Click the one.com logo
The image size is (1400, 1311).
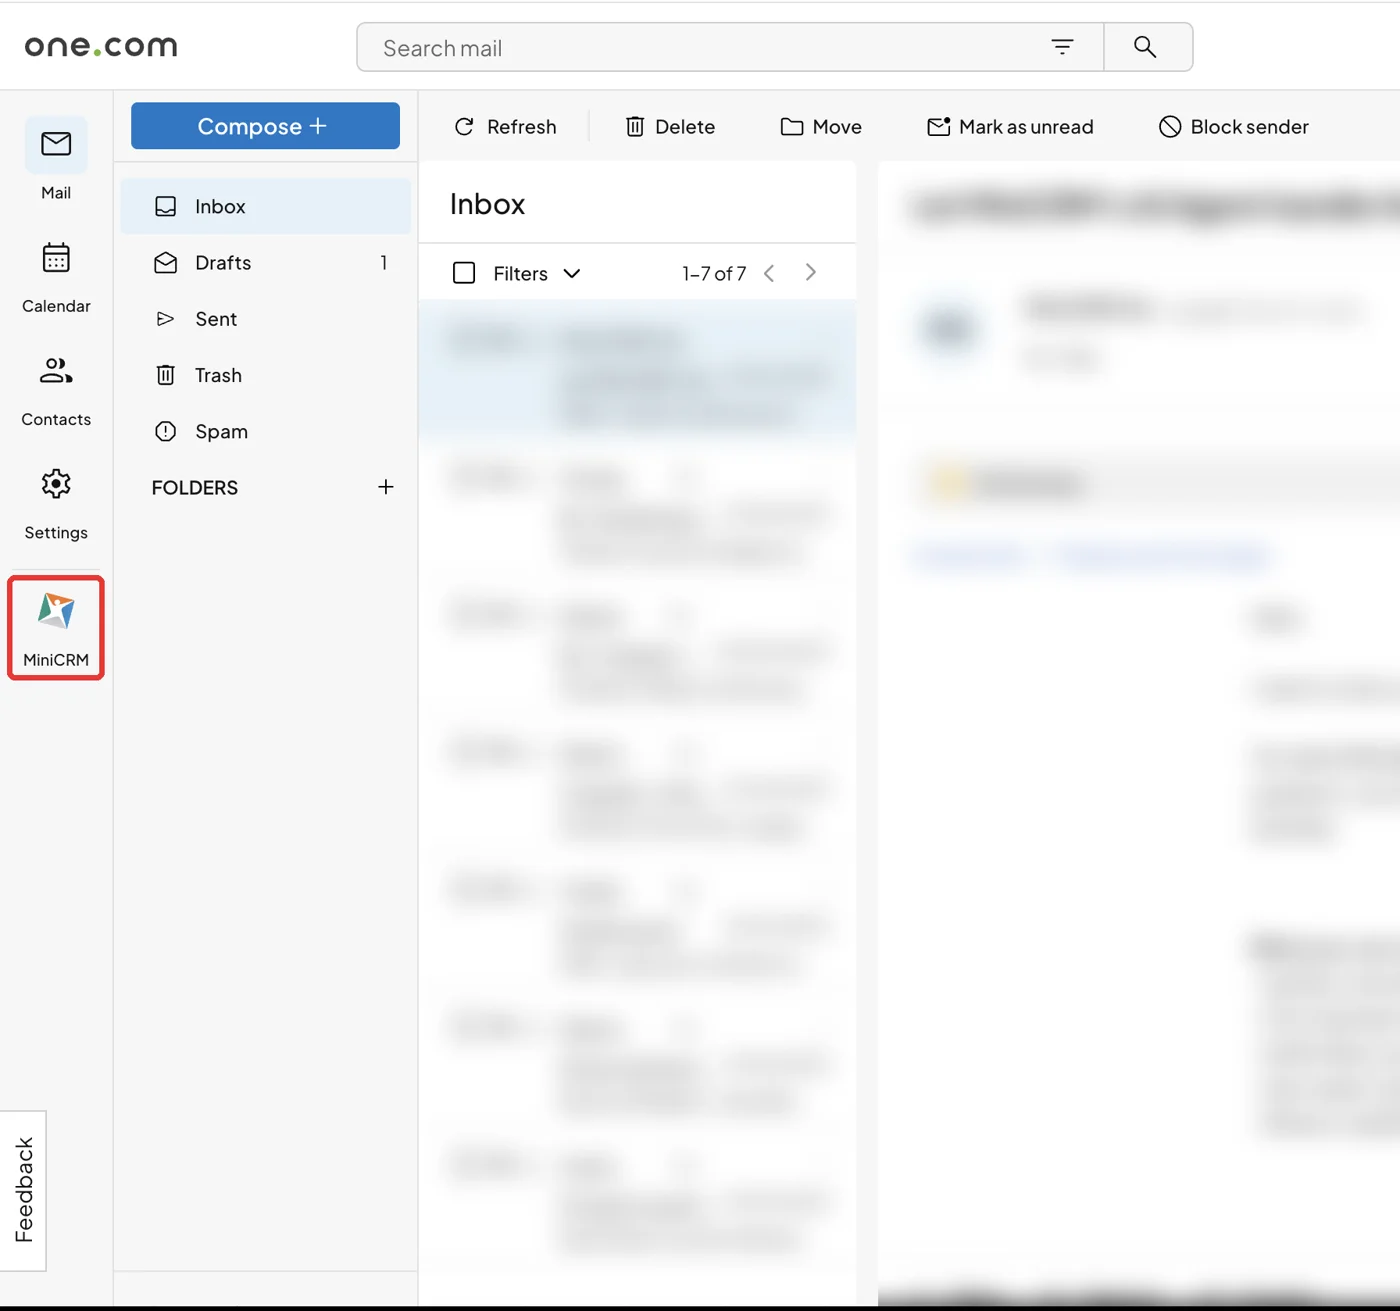pos(101,46)
